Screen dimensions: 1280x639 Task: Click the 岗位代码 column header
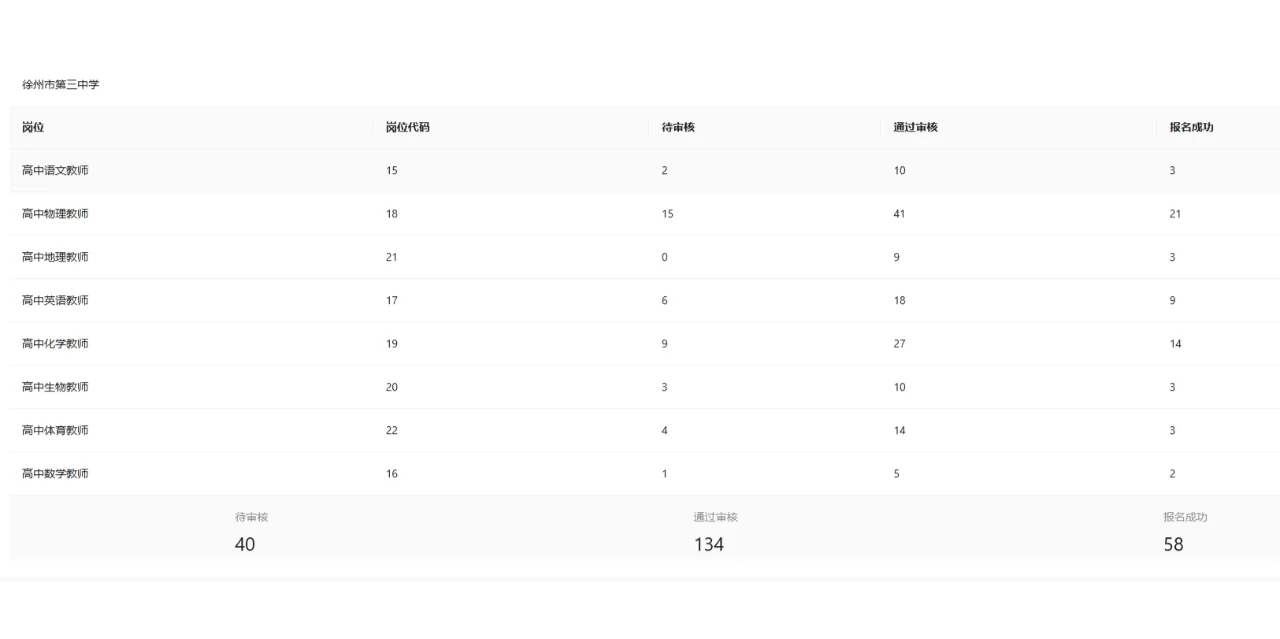point(408,128)
